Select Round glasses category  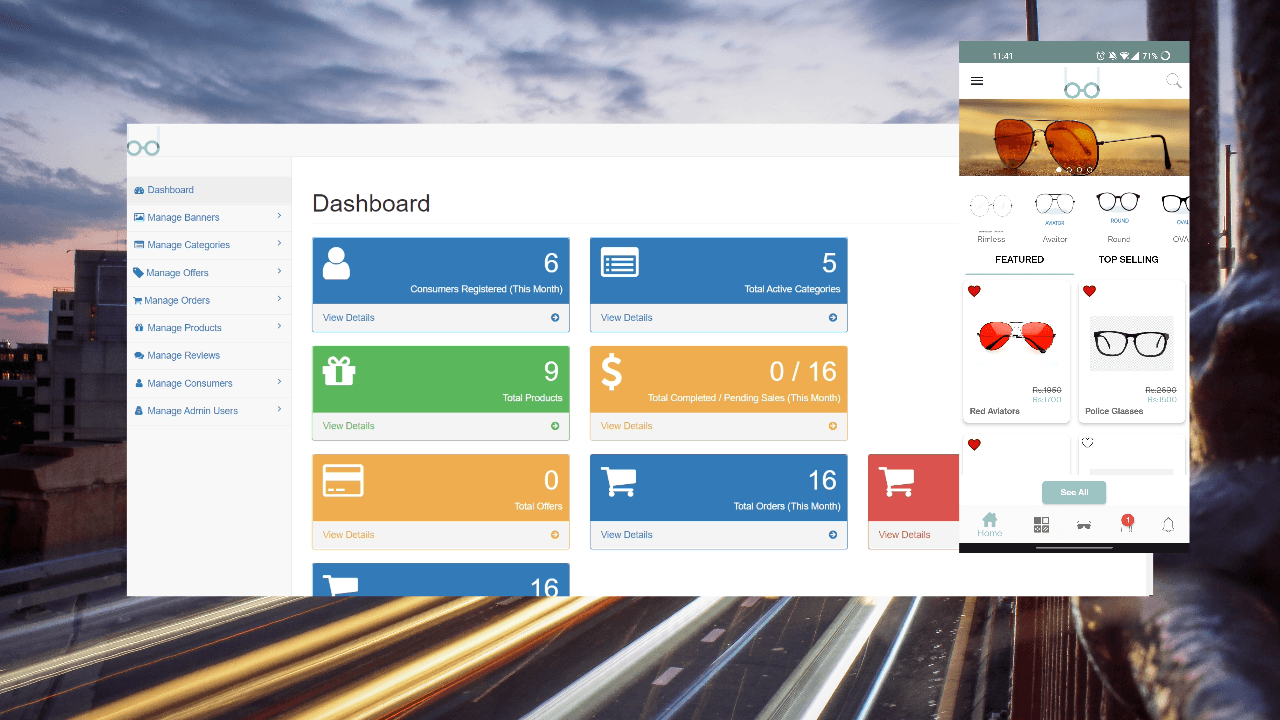(x=1119, y=217)
